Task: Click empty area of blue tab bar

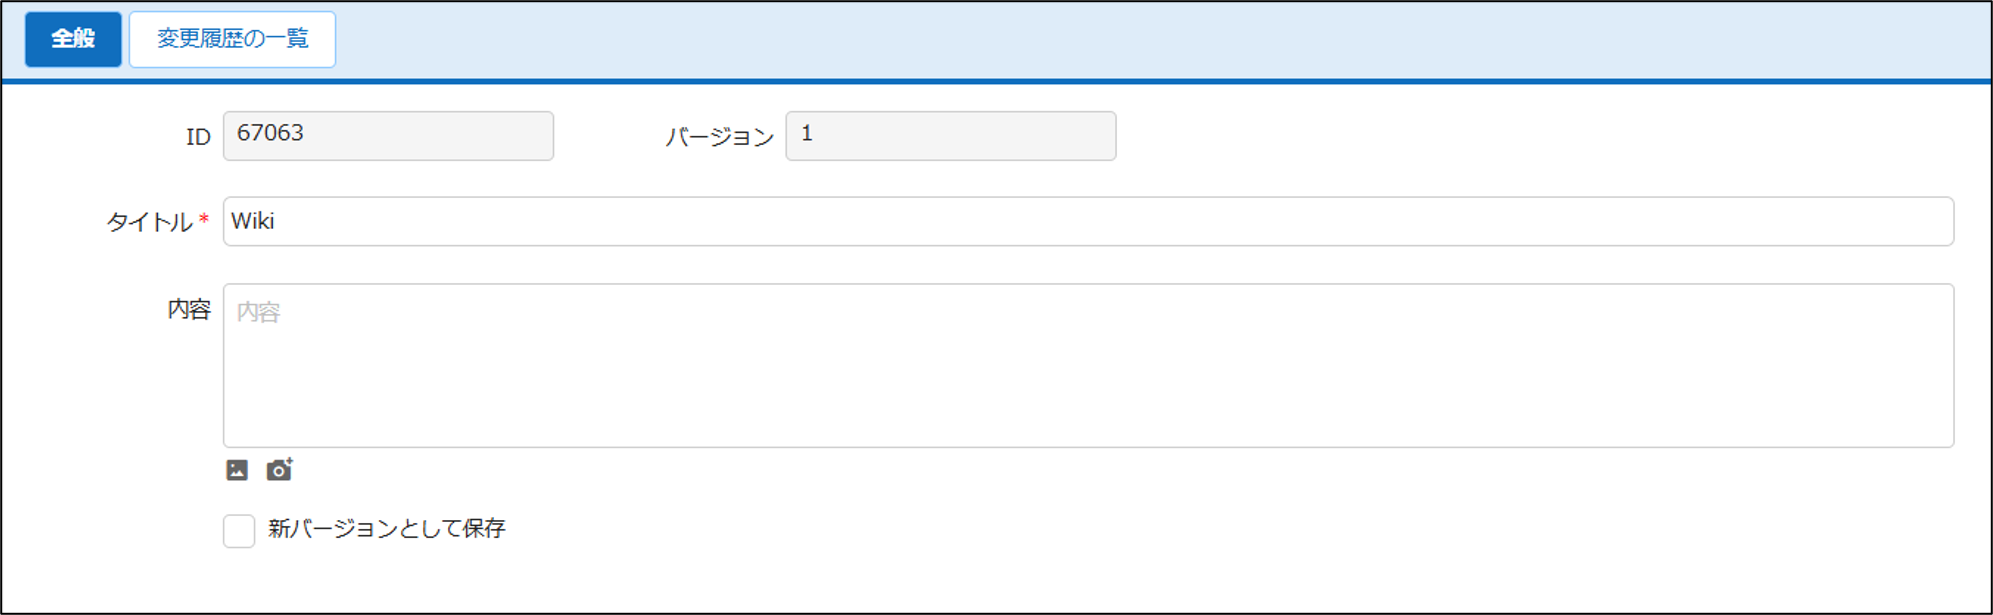Action: point(1160,40)
